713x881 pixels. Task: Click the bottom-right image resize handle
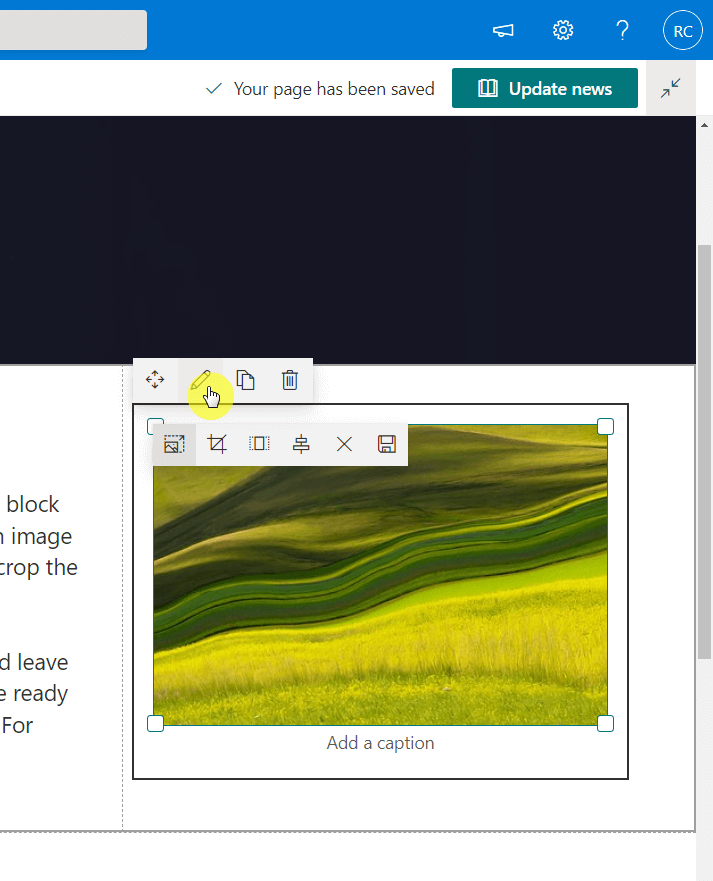[605, 723]
